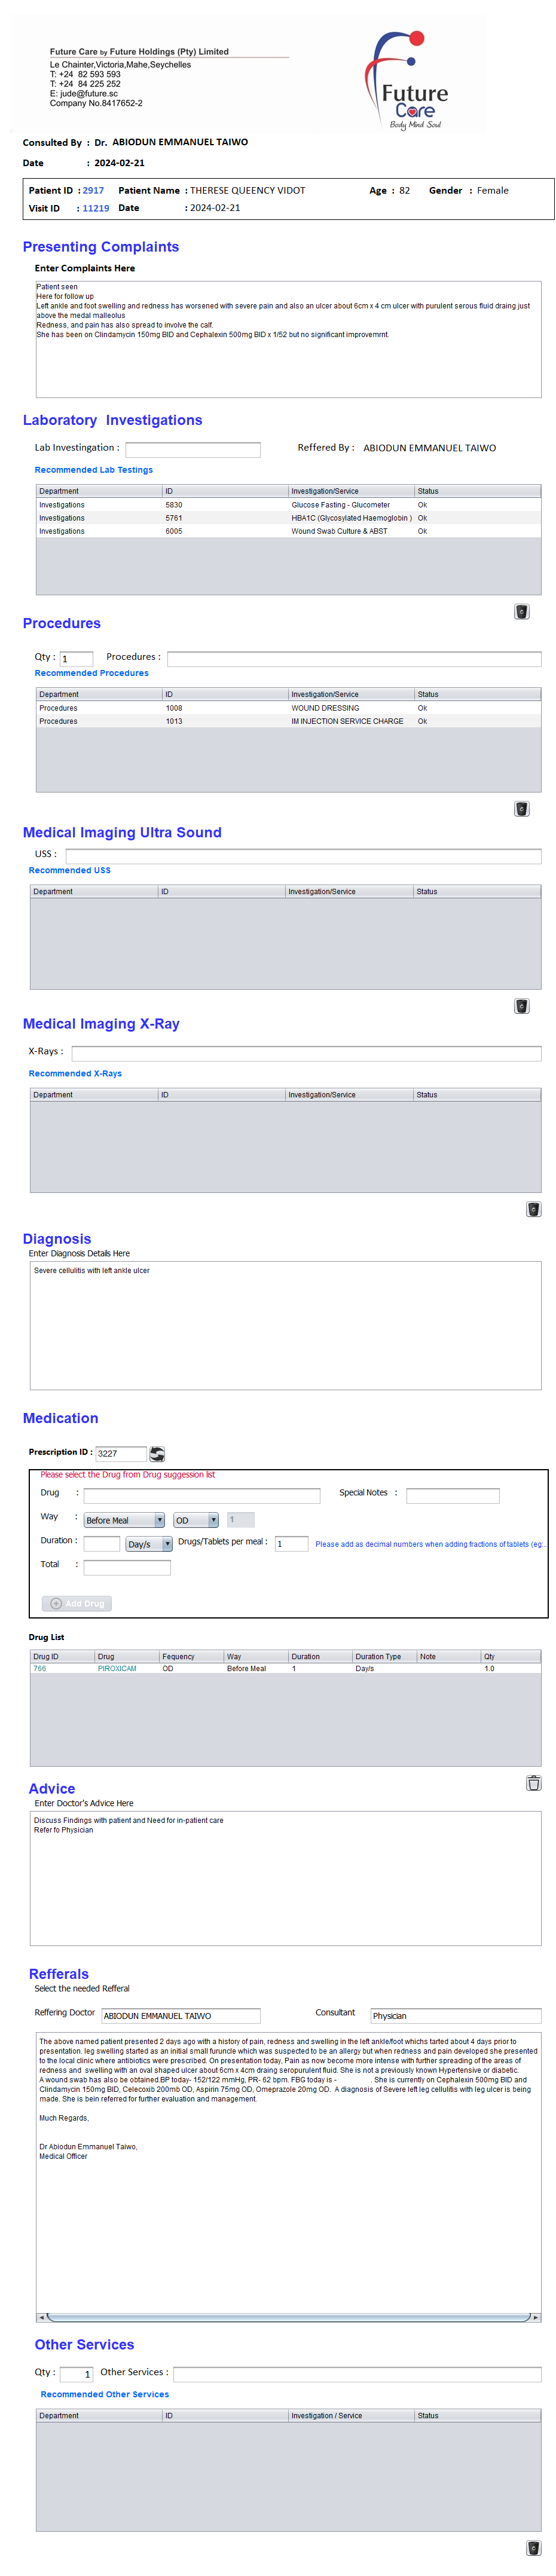Expand the OD frequency dropdown
Image resolution: width=556 pixels, height=2576 pixels.
(x=196, y=1519)
